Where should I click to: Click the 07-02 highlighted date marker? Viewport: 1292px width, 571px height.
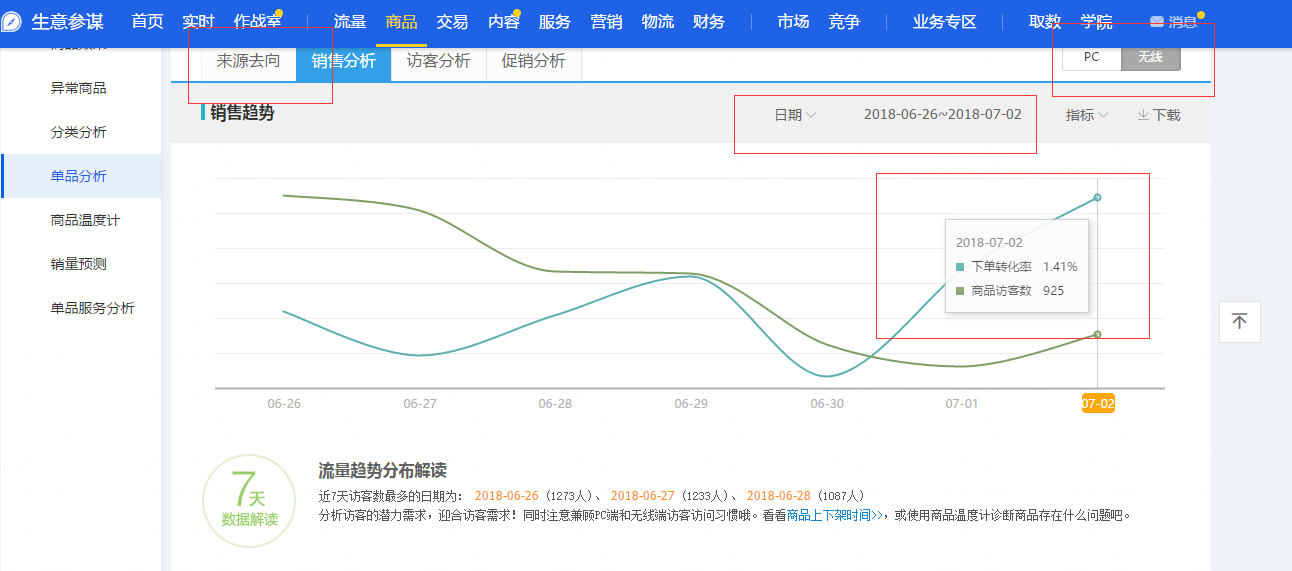point(1097,404)
